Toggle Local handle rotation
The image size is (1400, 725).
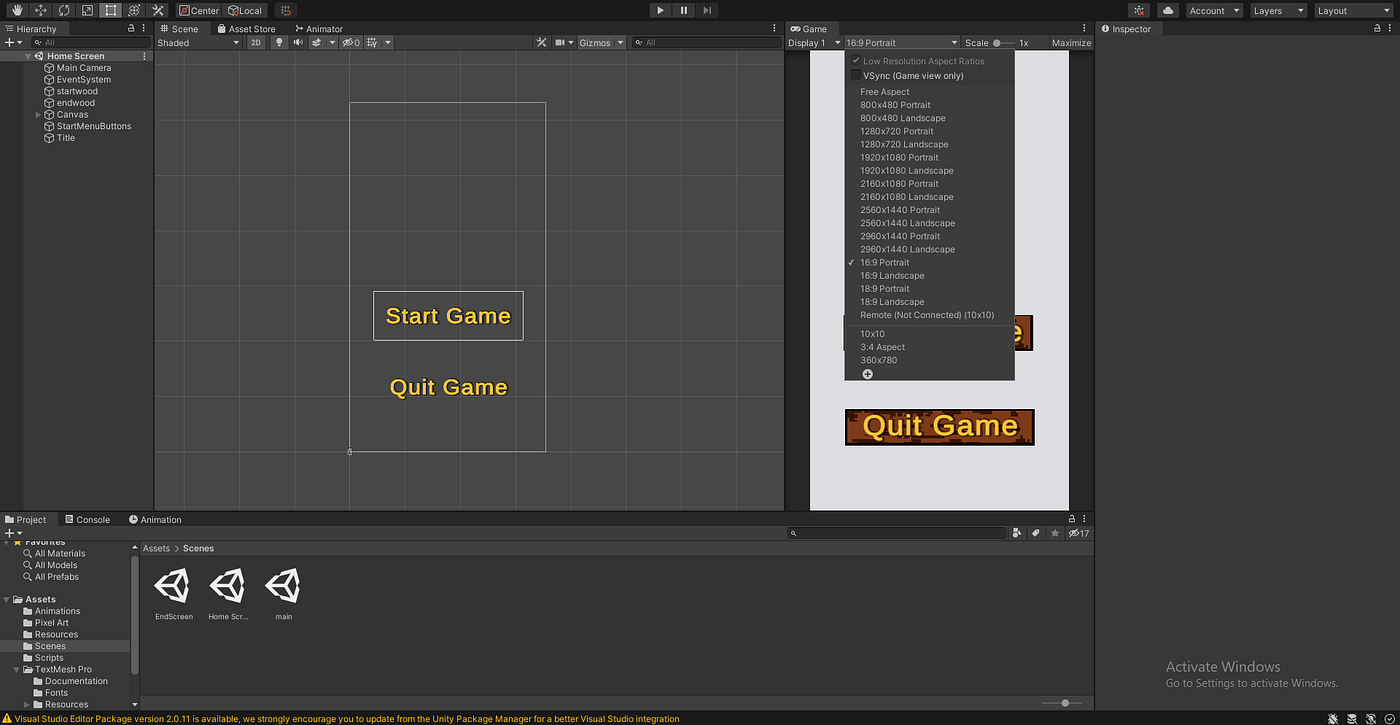245,10
